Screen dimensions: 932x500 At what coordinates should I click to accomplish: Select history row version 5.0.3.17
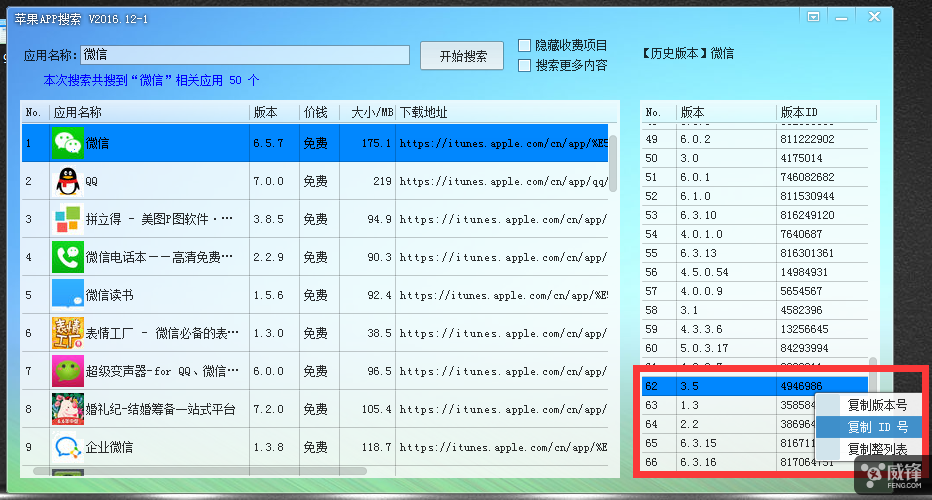[x=755, y=348]
